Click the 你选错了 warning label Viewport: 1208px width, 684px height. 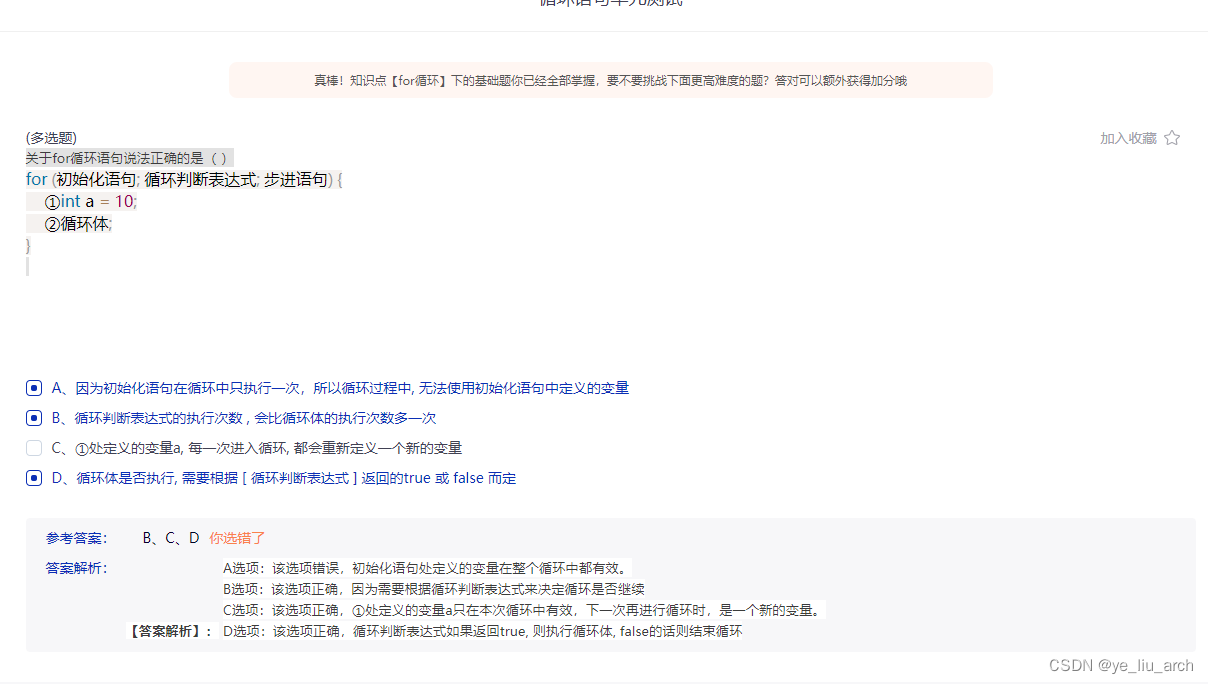tap(237, 538)
